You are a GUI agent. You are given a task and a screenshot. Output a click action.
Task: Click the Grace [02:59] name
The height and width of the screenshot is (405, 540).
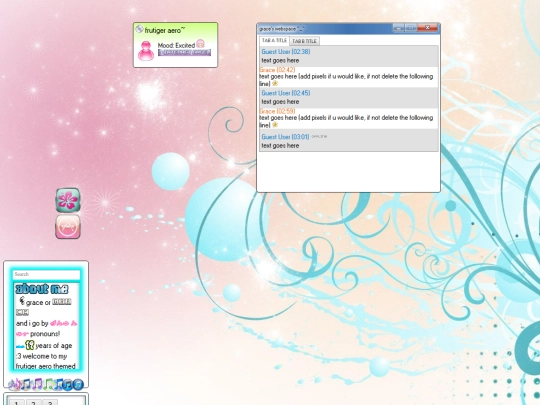point(277,111)
